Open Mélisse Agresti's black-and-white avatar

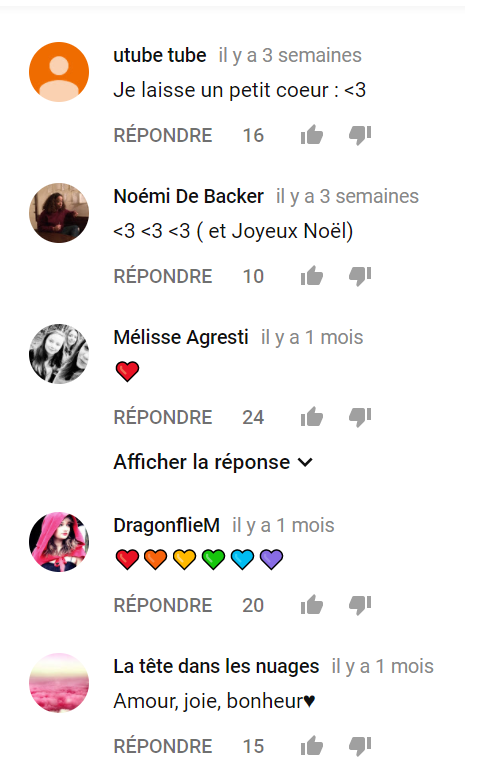point(59,354)
